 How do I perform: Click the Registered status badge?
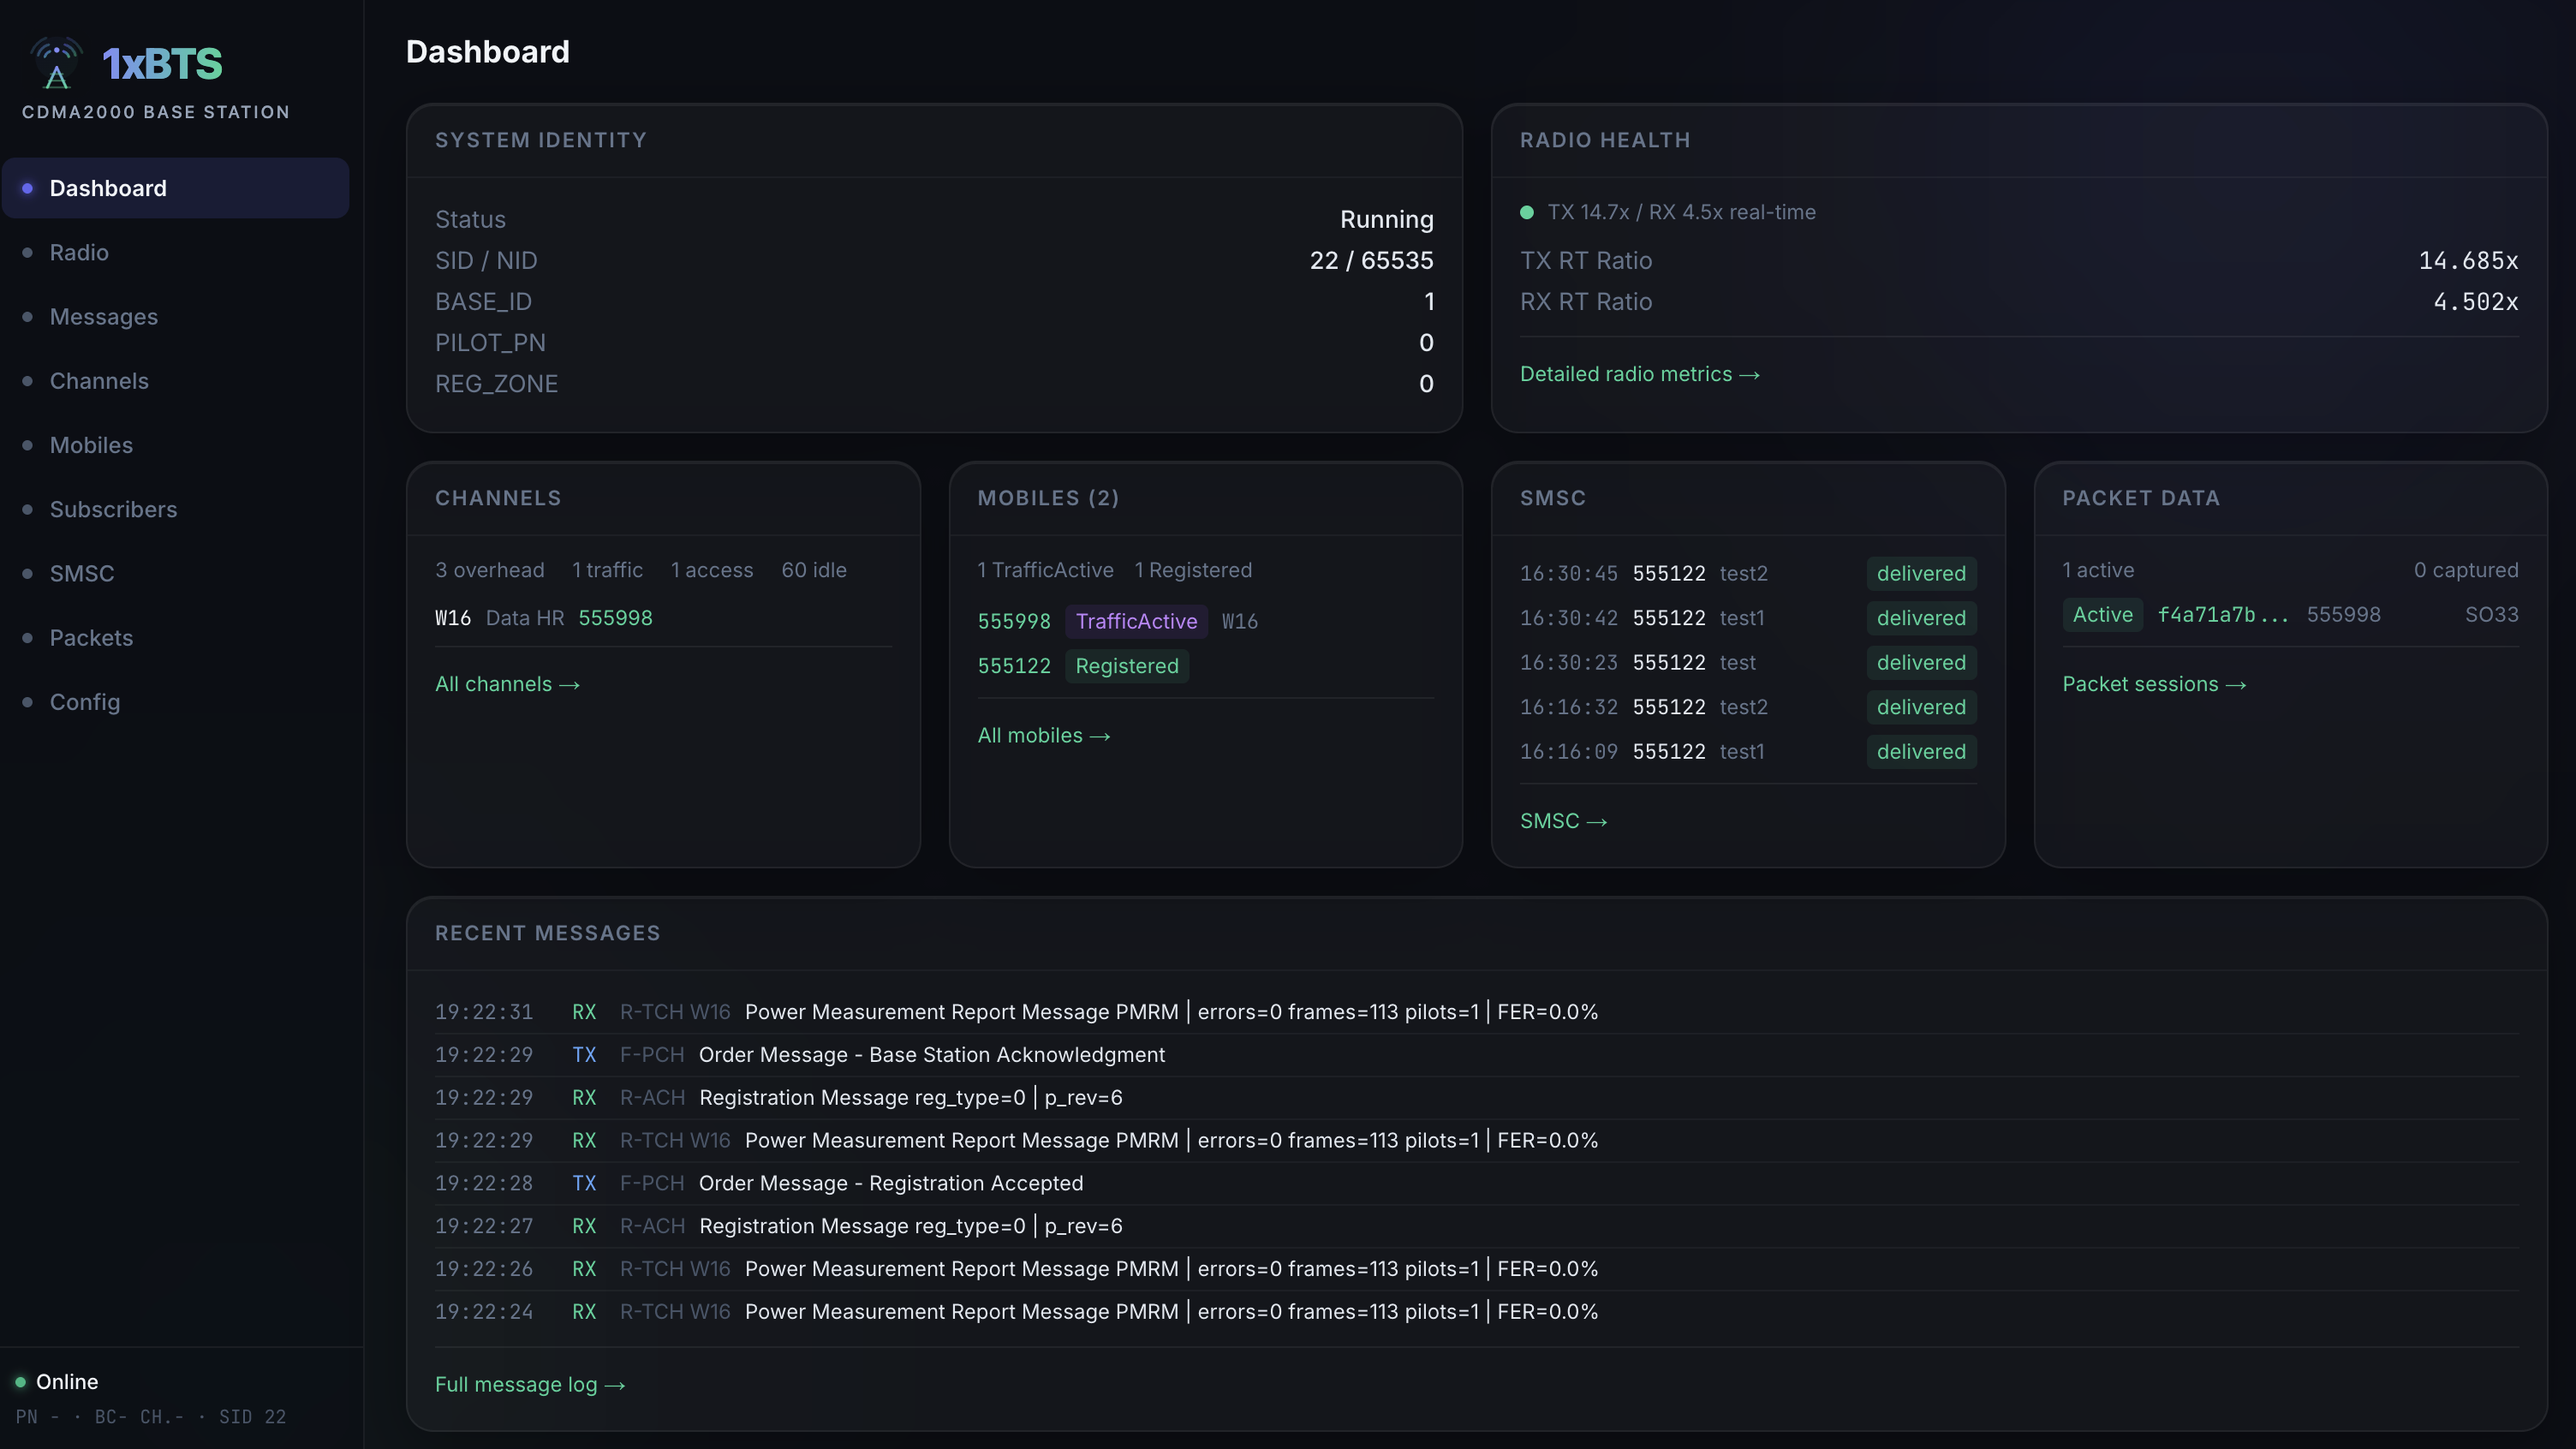pos(1127,666)
